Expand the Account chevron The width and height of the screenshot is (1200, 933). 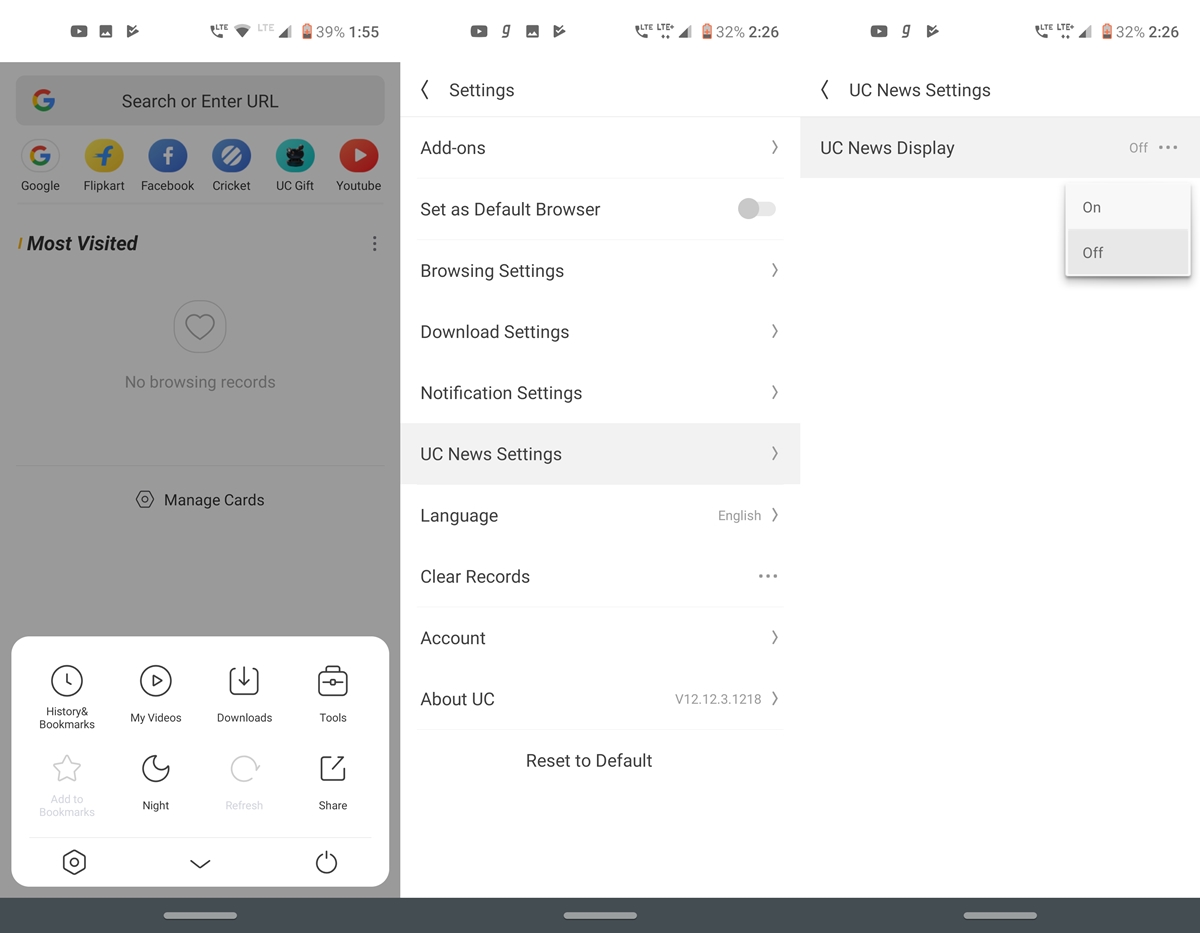point(775,638)
